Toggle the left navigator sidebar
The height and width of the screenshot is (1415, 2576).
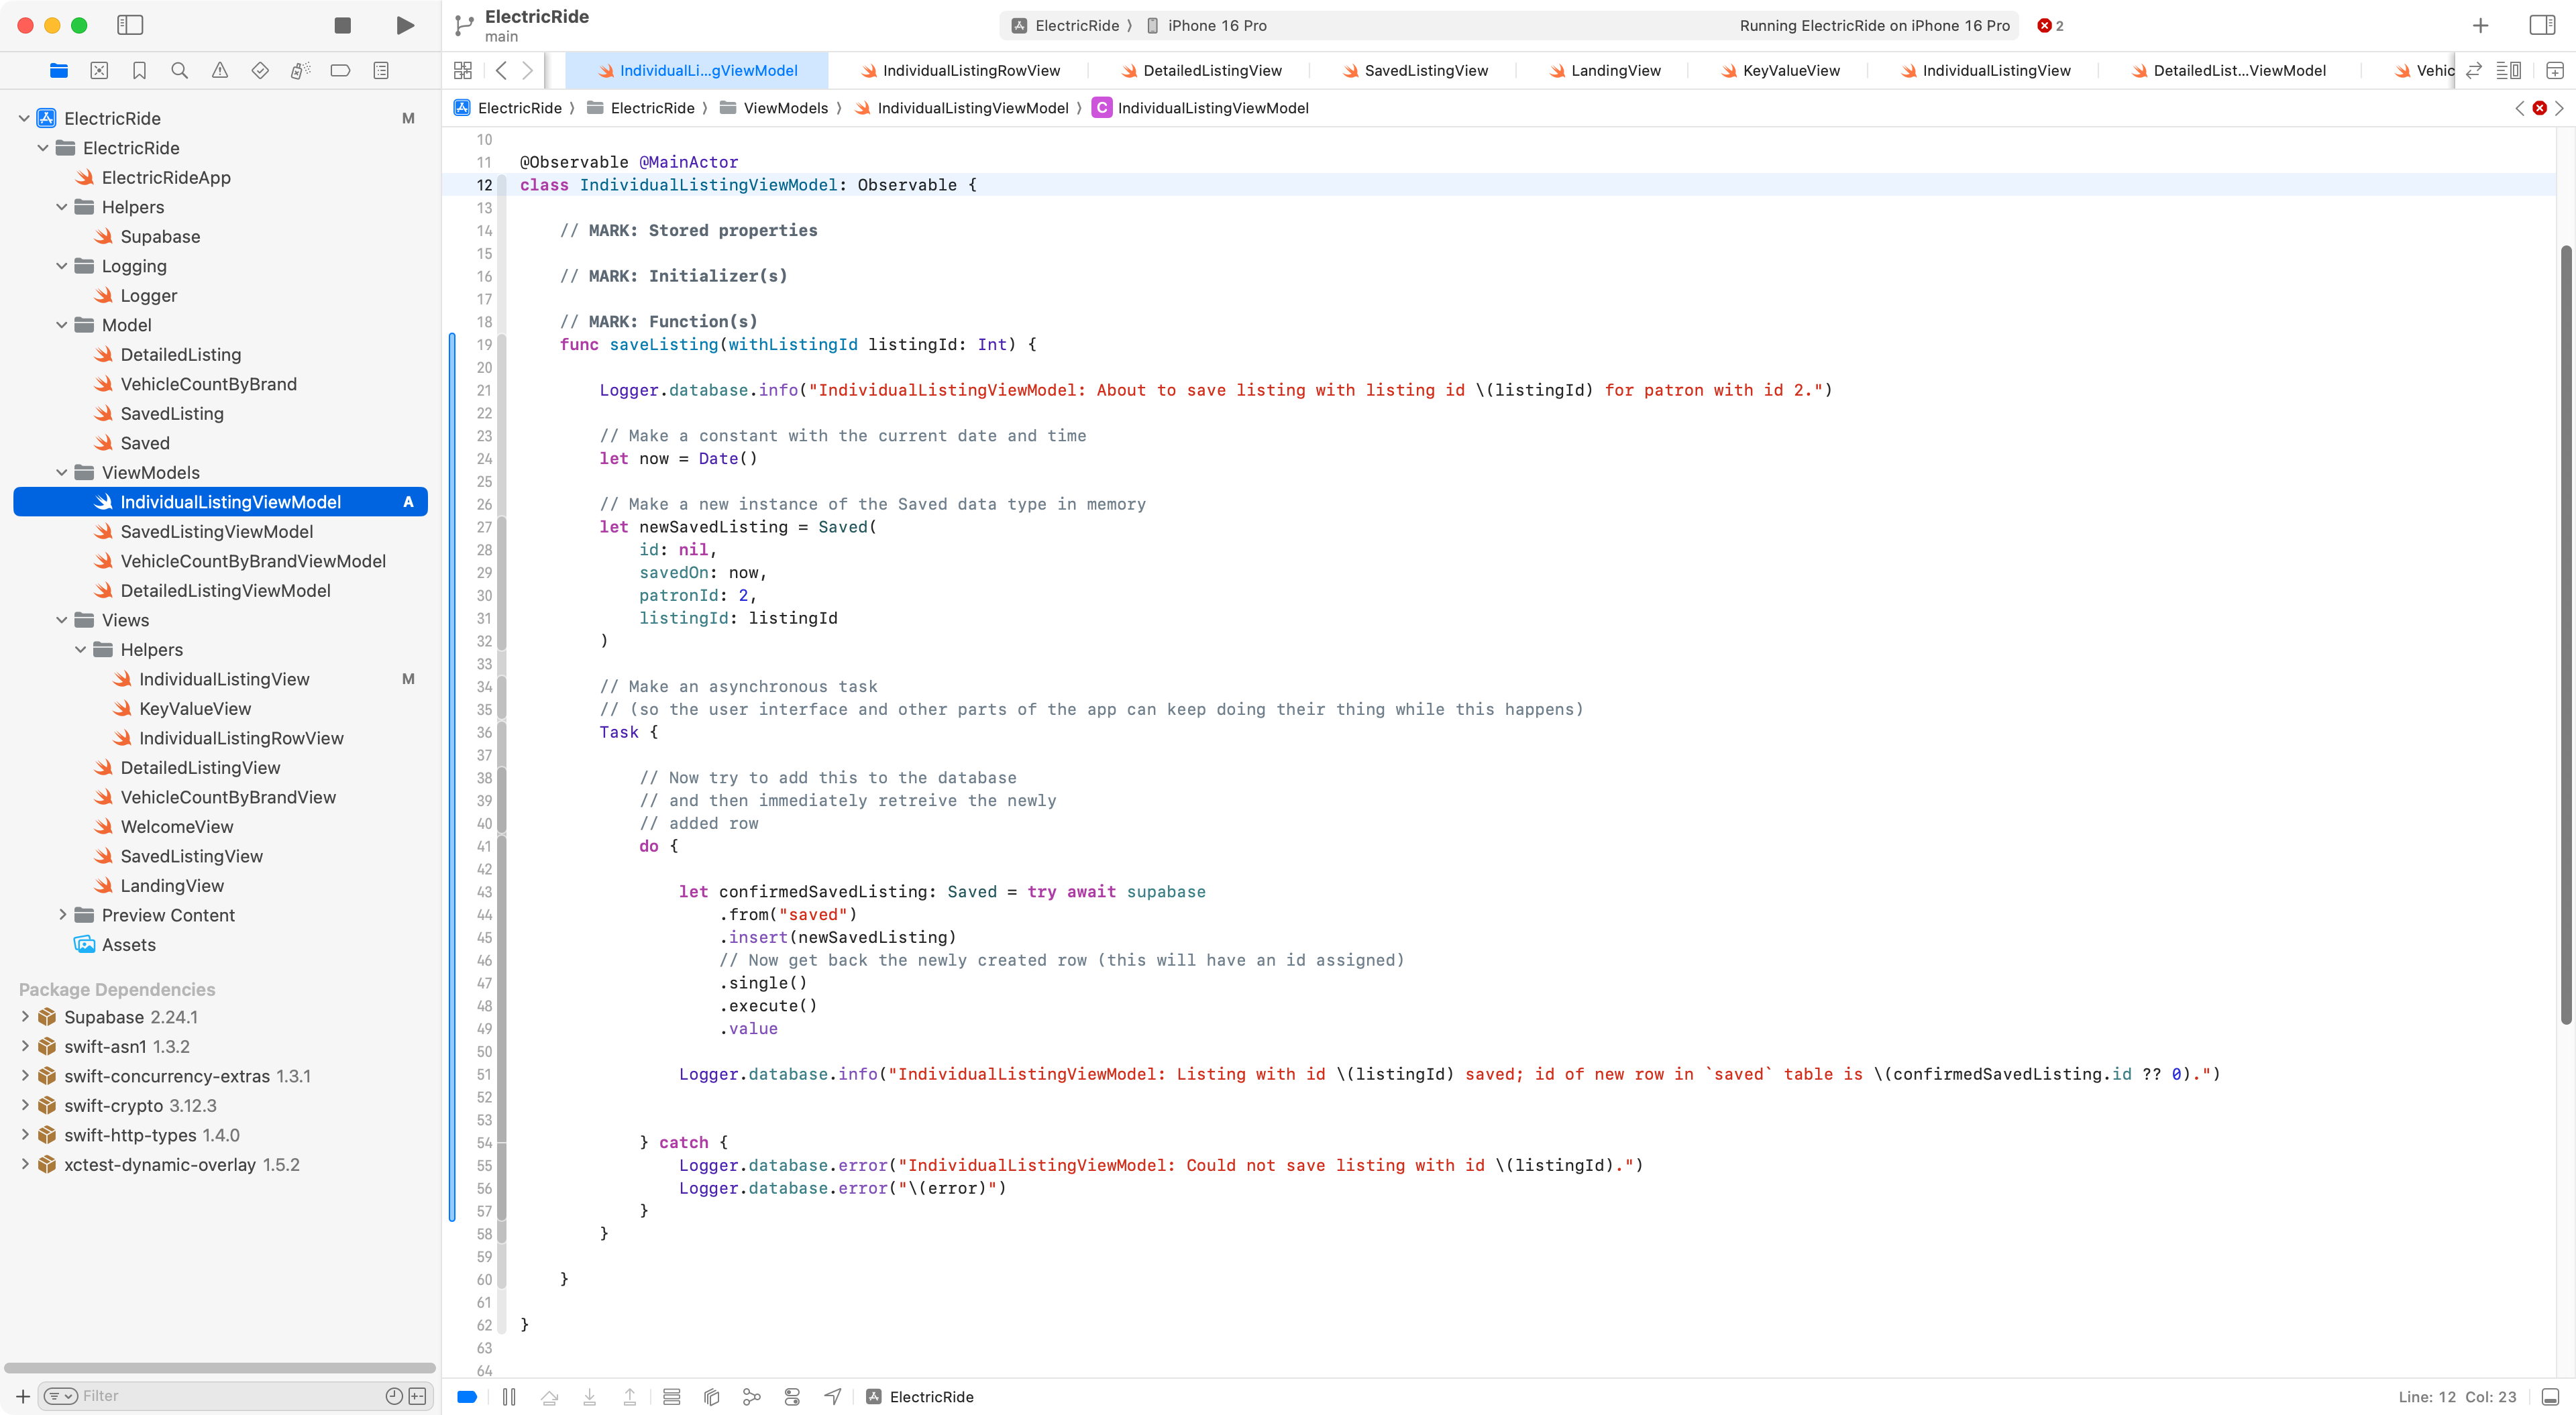click(130, 26)
